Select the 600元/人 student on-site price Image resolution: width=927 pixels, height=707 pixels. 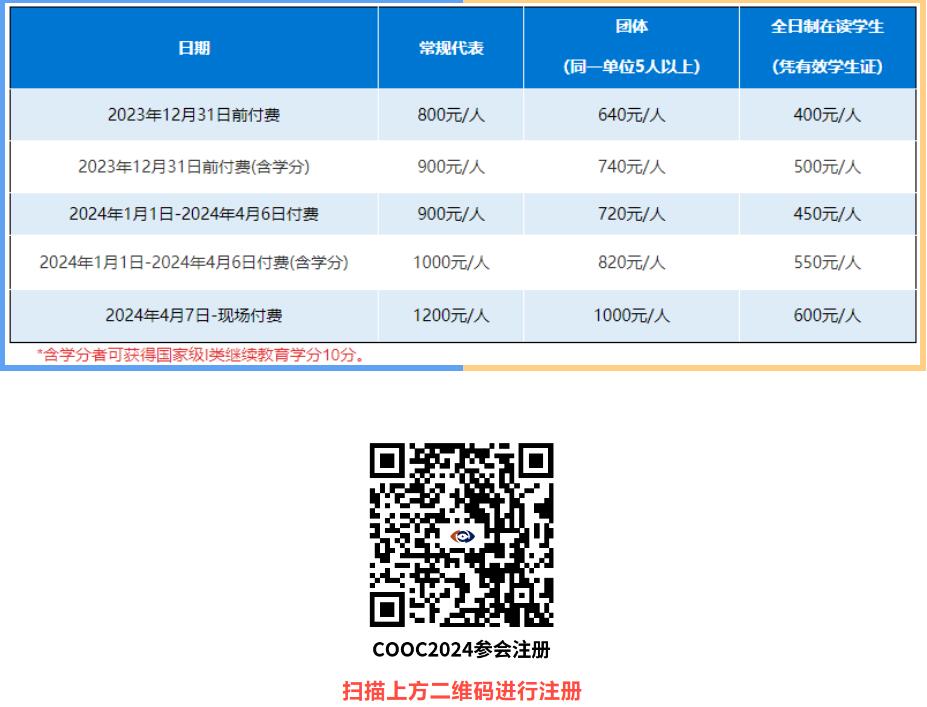827,316
